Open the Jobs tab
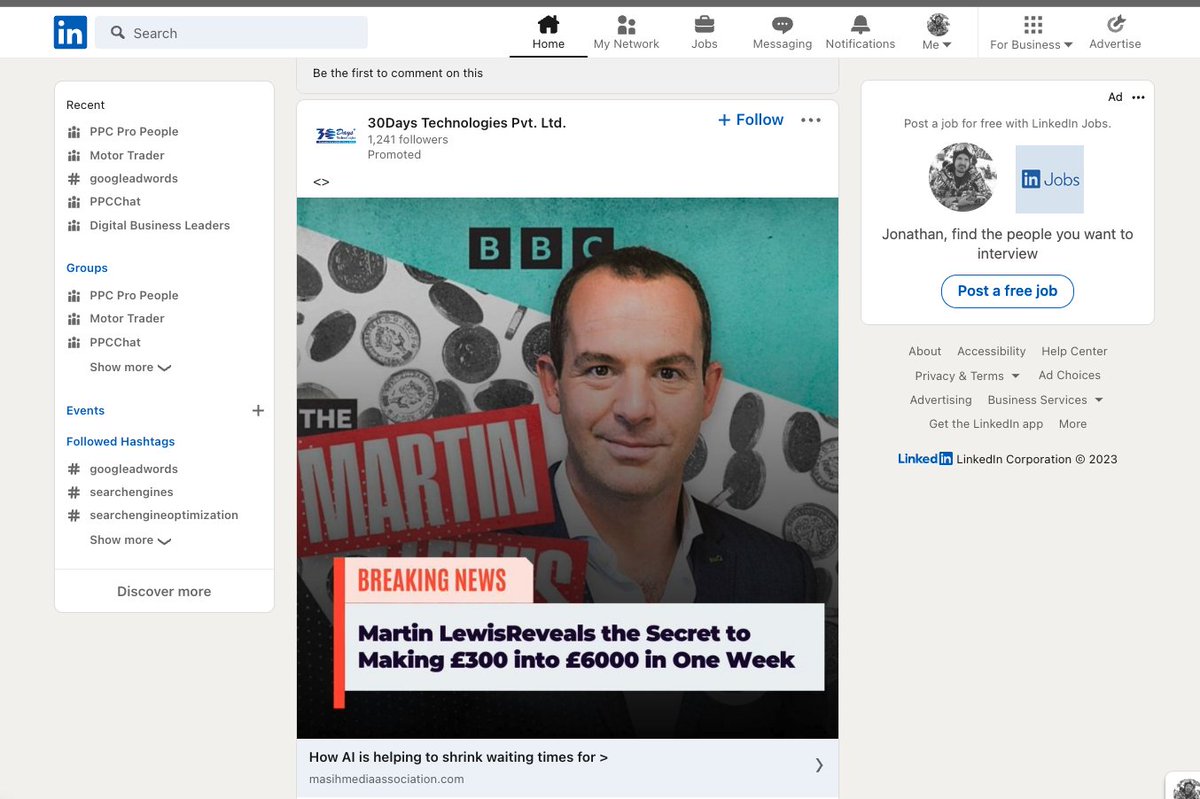Viewport: 1200px width, 799px height. click(704, 33)
